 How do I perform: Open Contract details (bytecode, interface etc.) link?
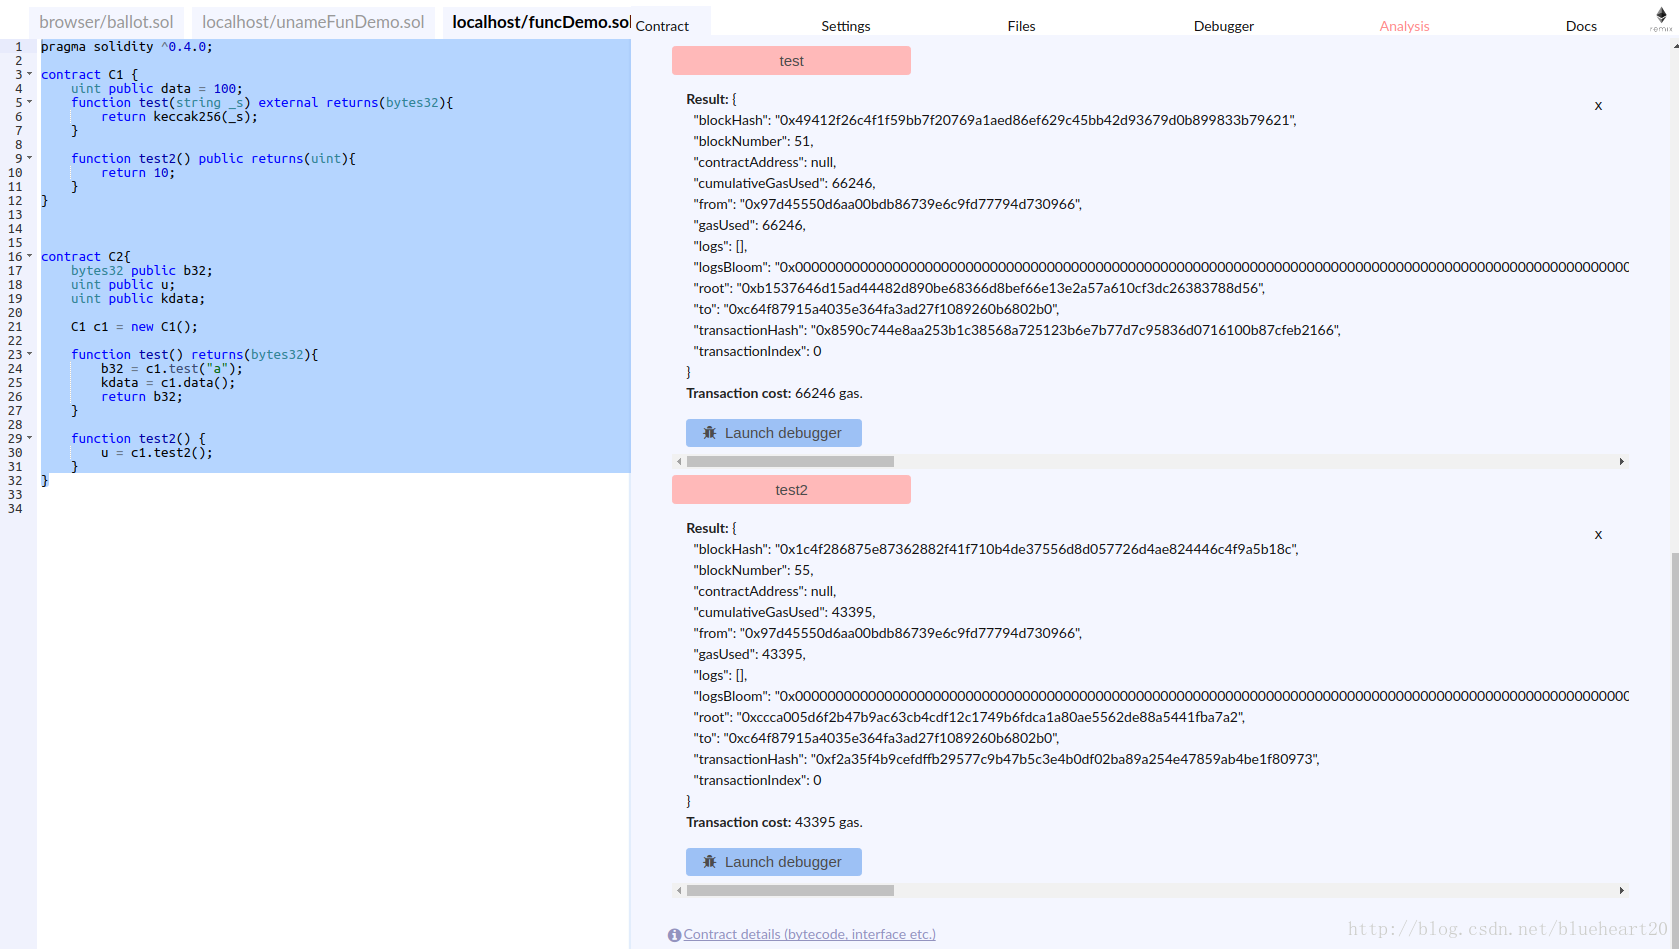pyautogui.click(x=810, y=935)
